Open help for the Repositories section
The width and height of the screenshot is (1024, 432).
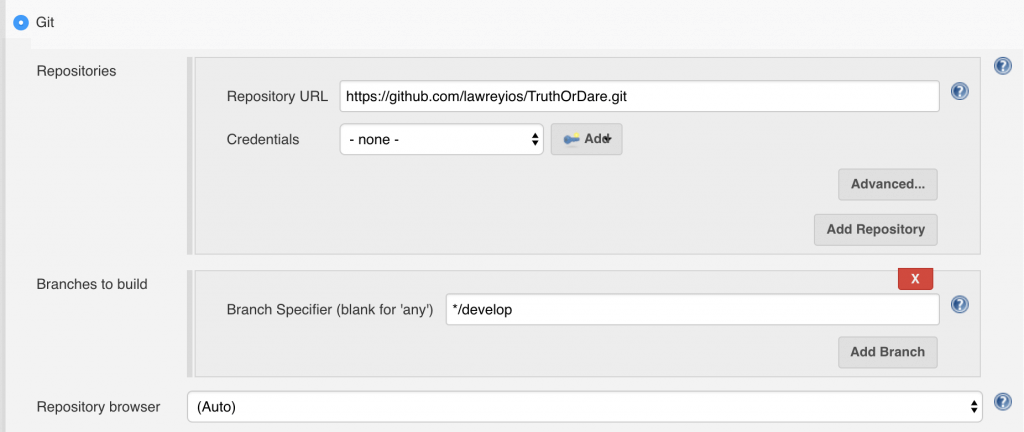click(1003, 66)
